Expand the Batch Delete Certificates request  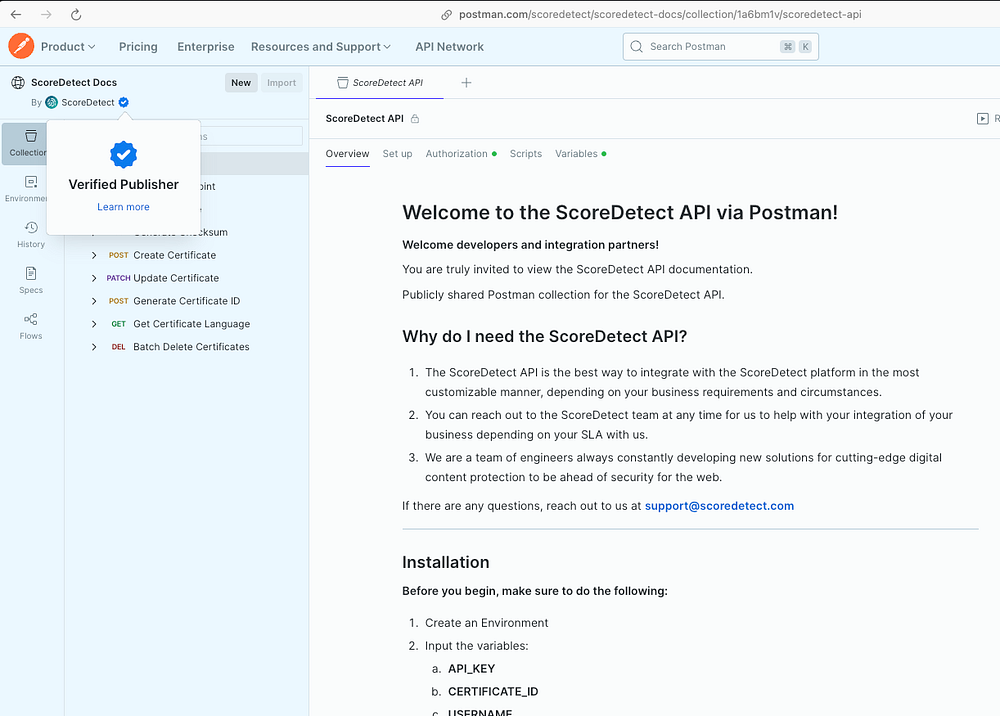point(94,347)
